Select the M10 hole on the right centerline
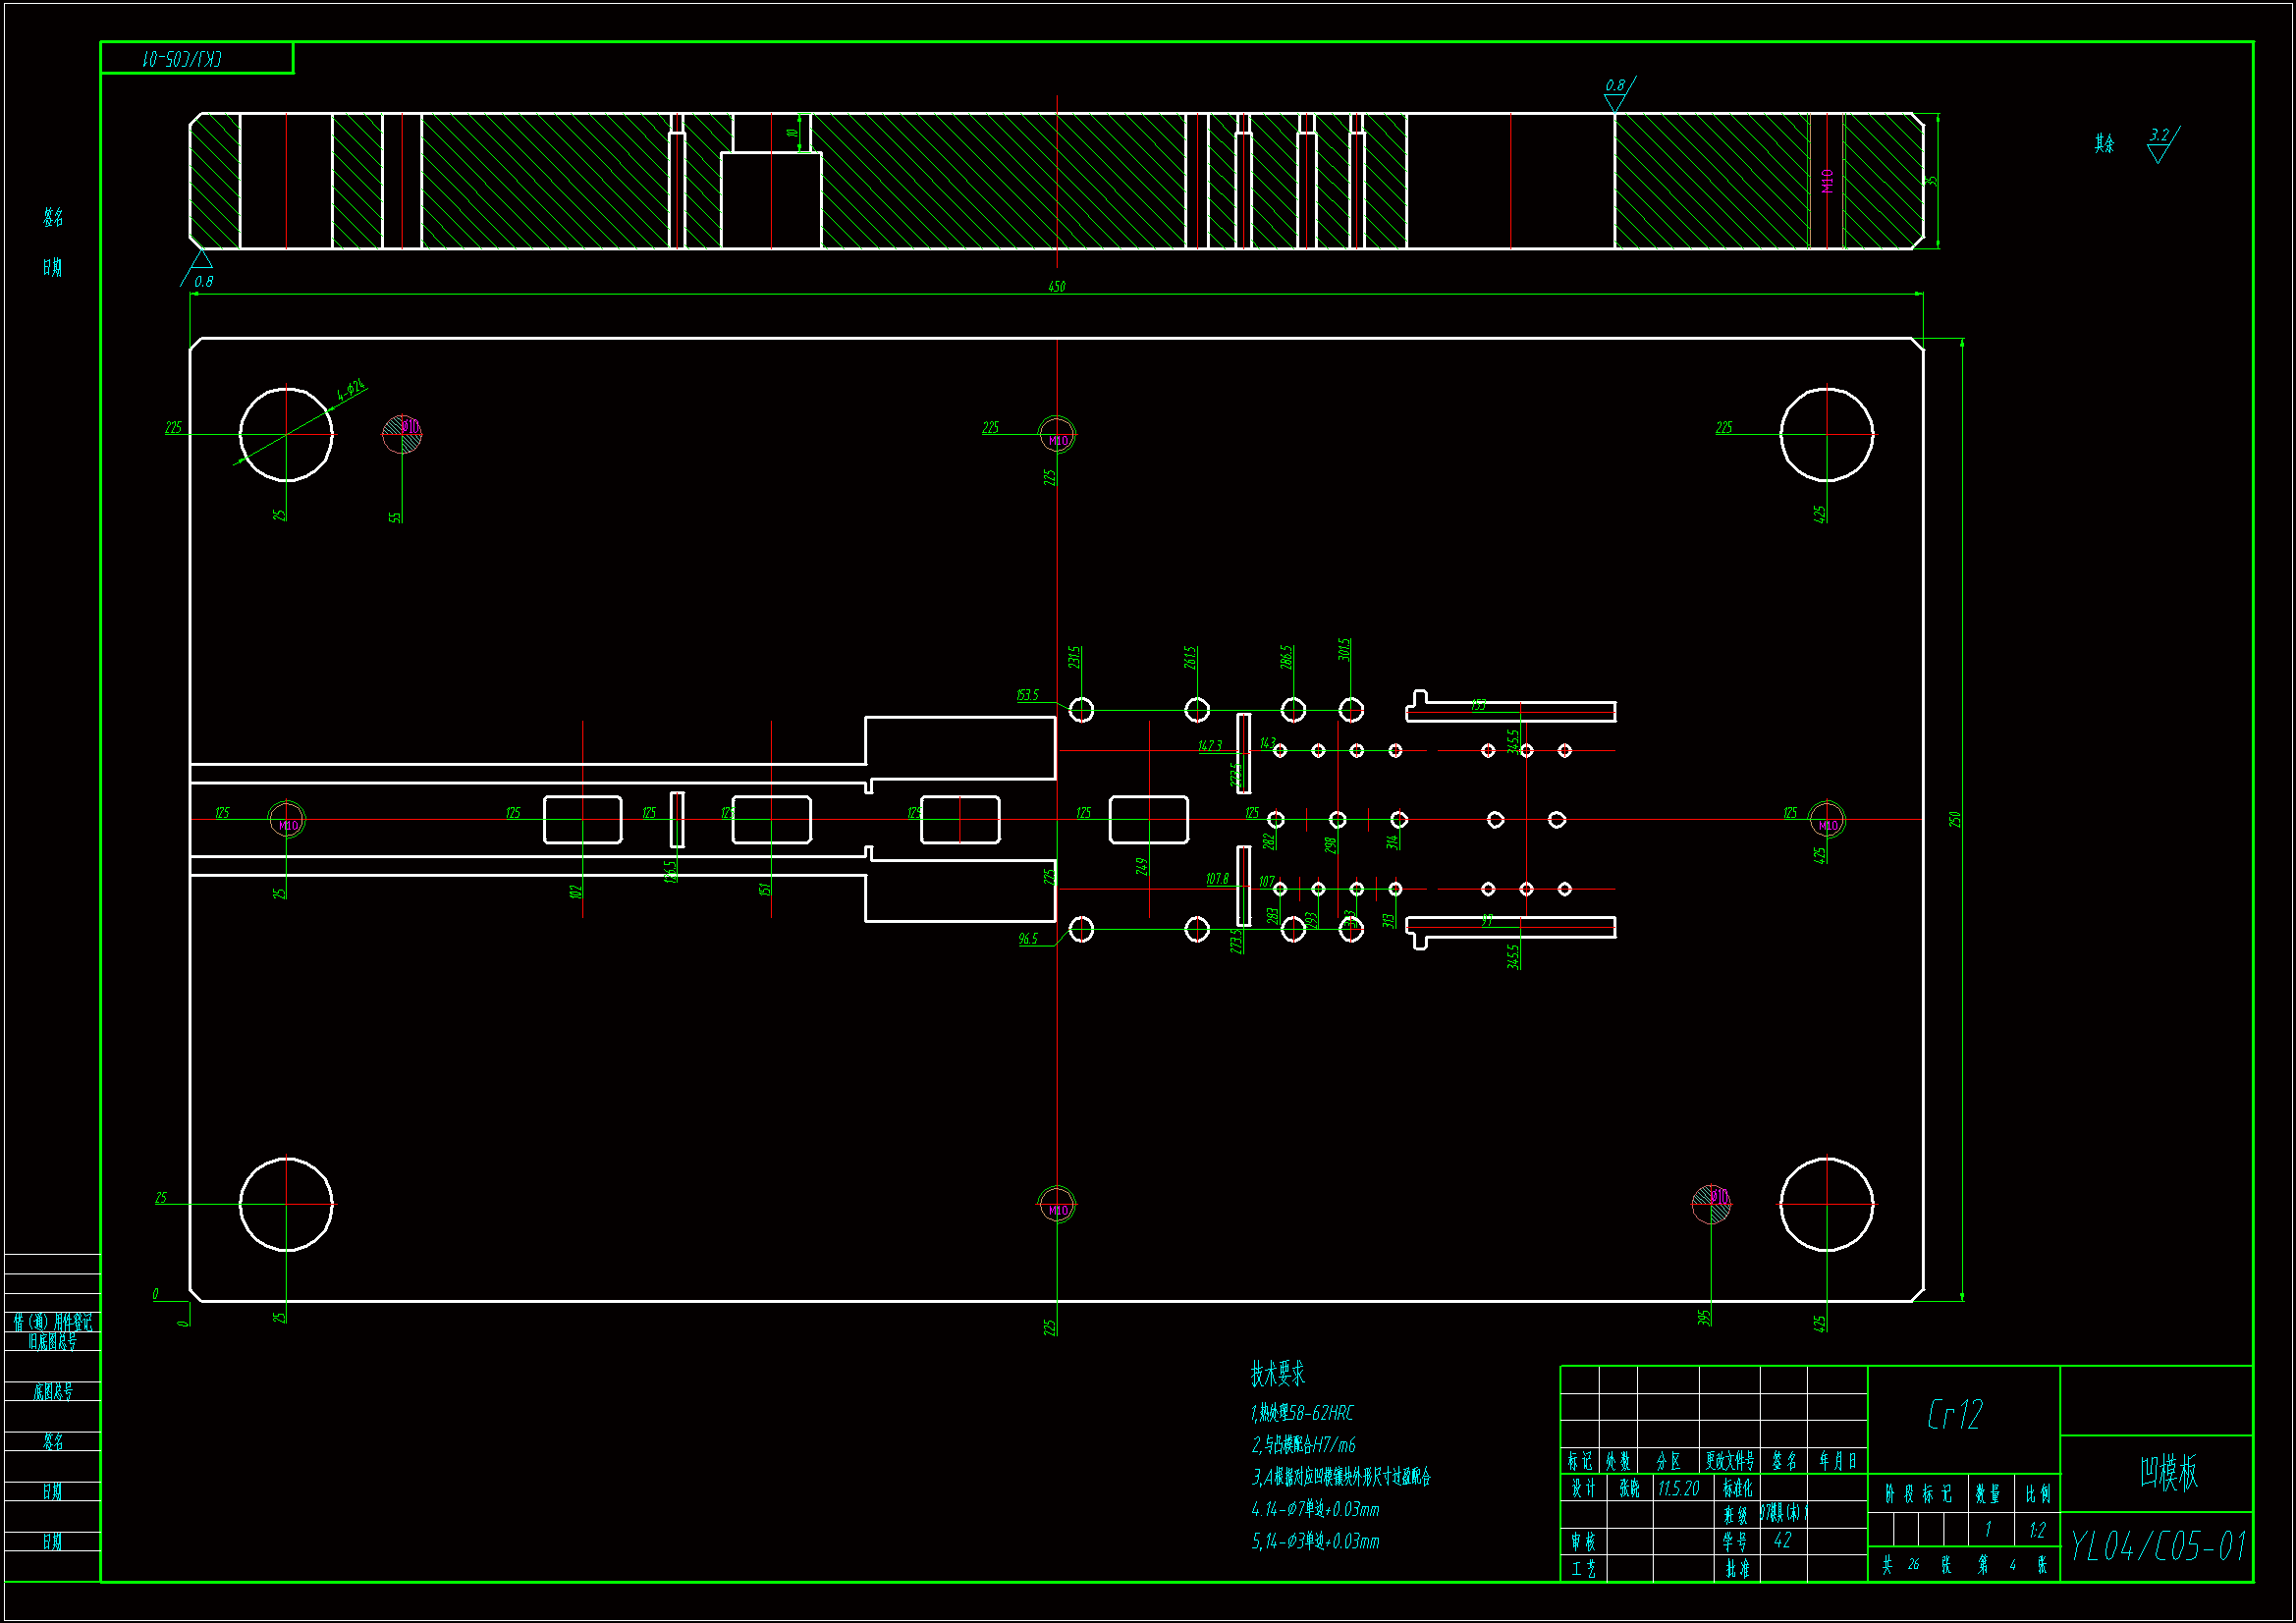Image resolution: width=2296 pixels, height=1623 pixels. pos(1827,820)
